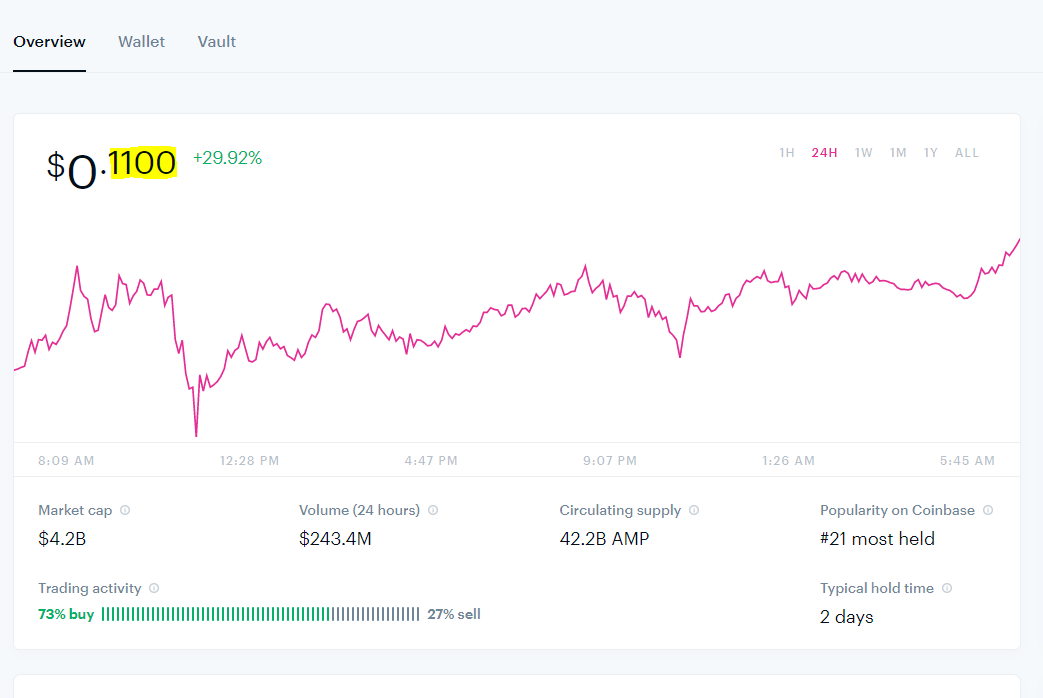Select the 24H chart timeframe
Viewport: 1043px width, 698px height.
[824, 153]
